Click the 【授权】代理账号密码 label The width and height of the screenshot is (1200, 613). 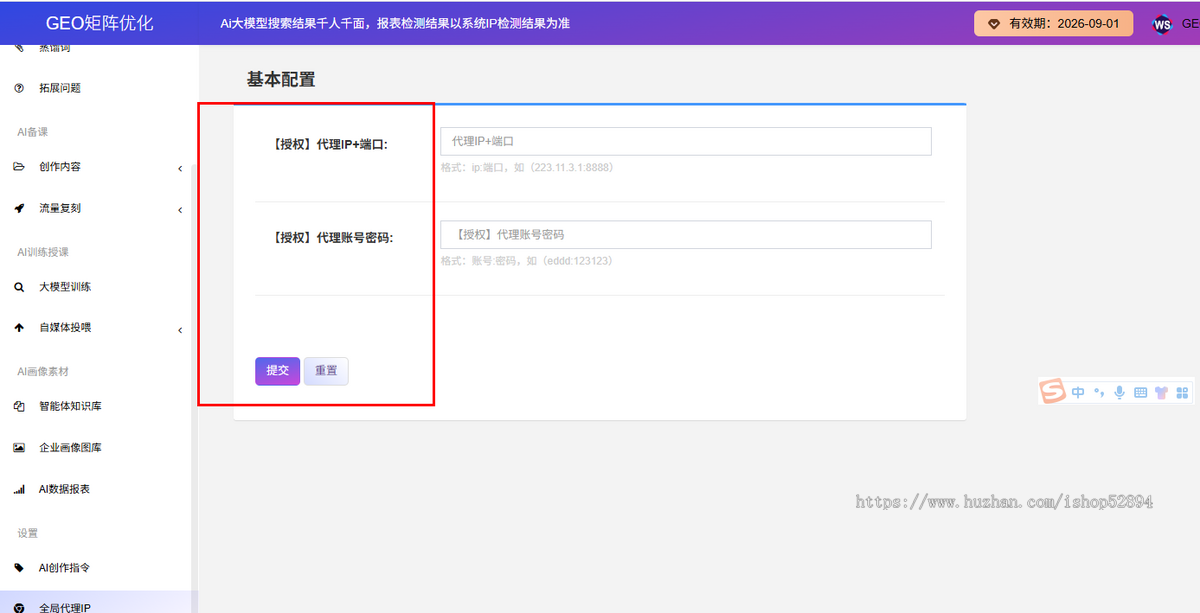pos(332,238)
